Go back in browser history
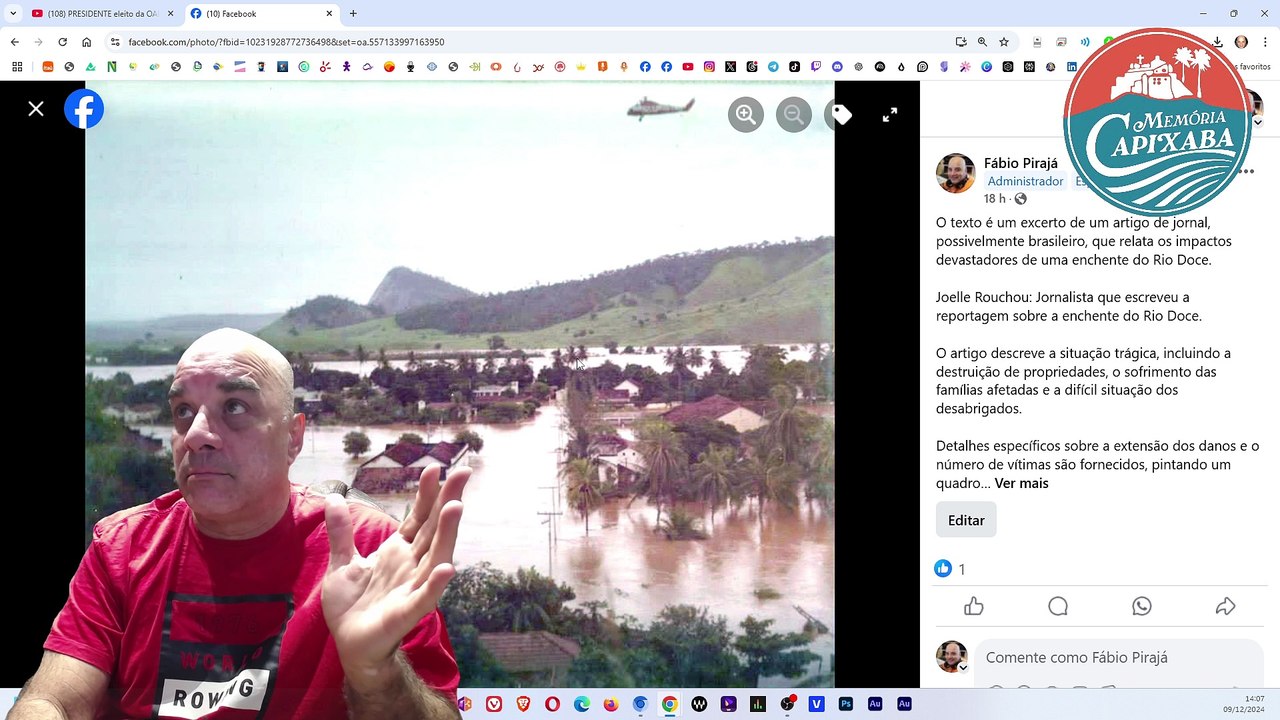Screen dimensions: 1280x720 point(14,42)
